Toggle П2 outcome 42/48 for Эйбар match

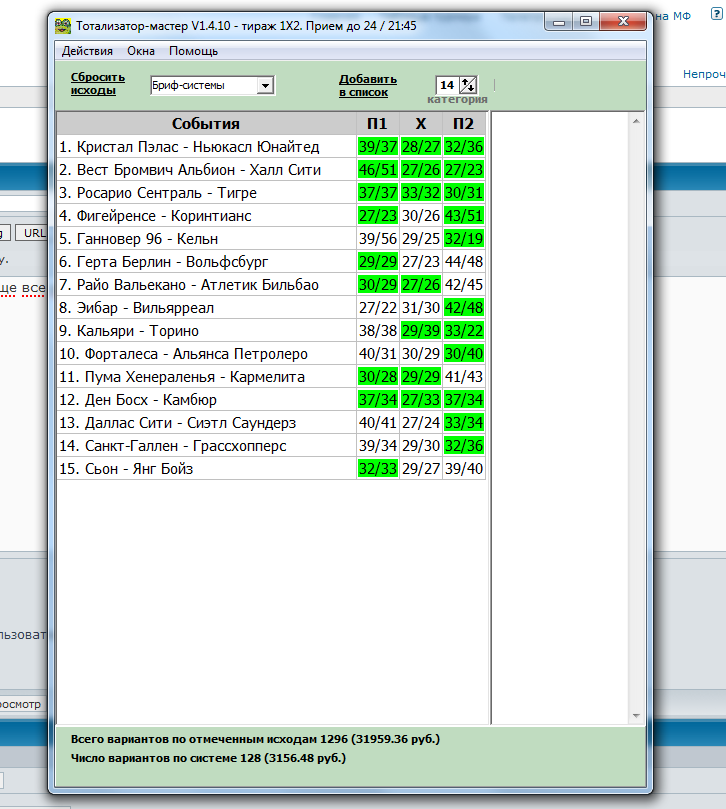coord(464,308)
